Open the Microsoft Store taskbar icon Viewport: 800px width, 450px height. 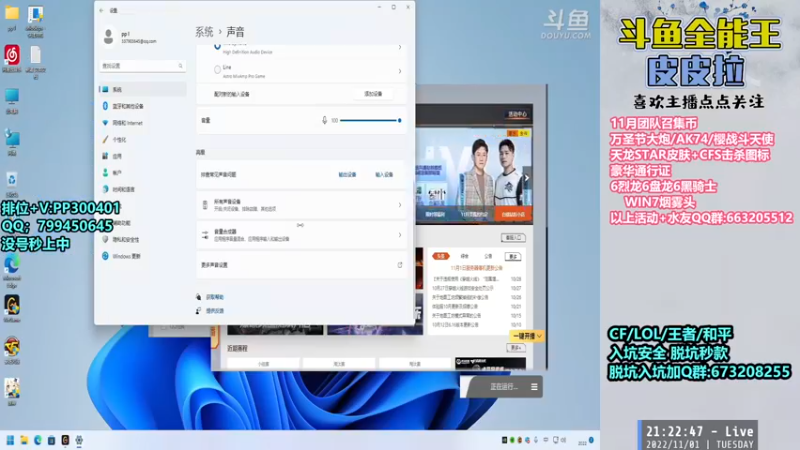(x=52, y=440)
